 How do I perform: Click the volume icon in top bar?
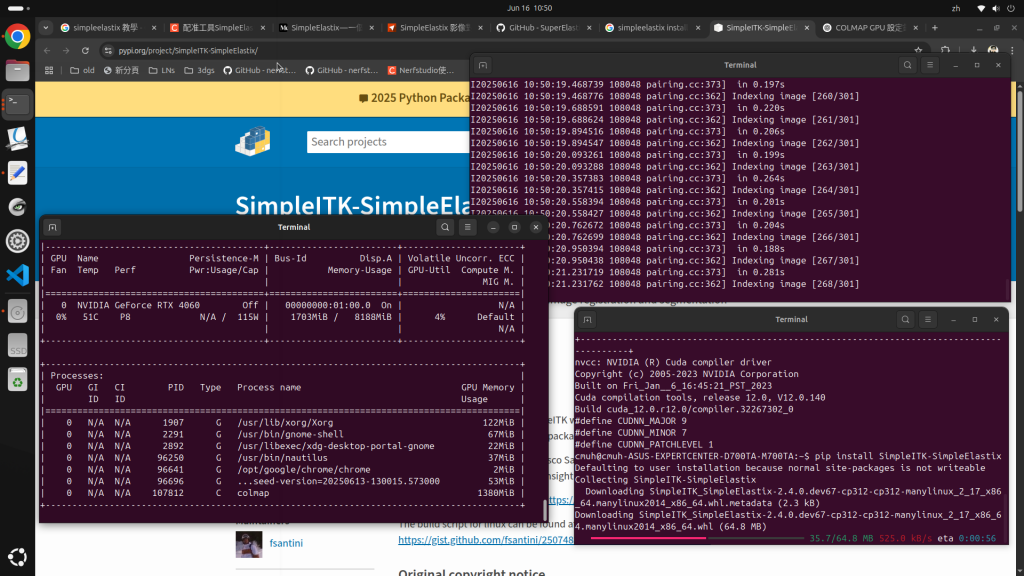(x=995, y=8)
